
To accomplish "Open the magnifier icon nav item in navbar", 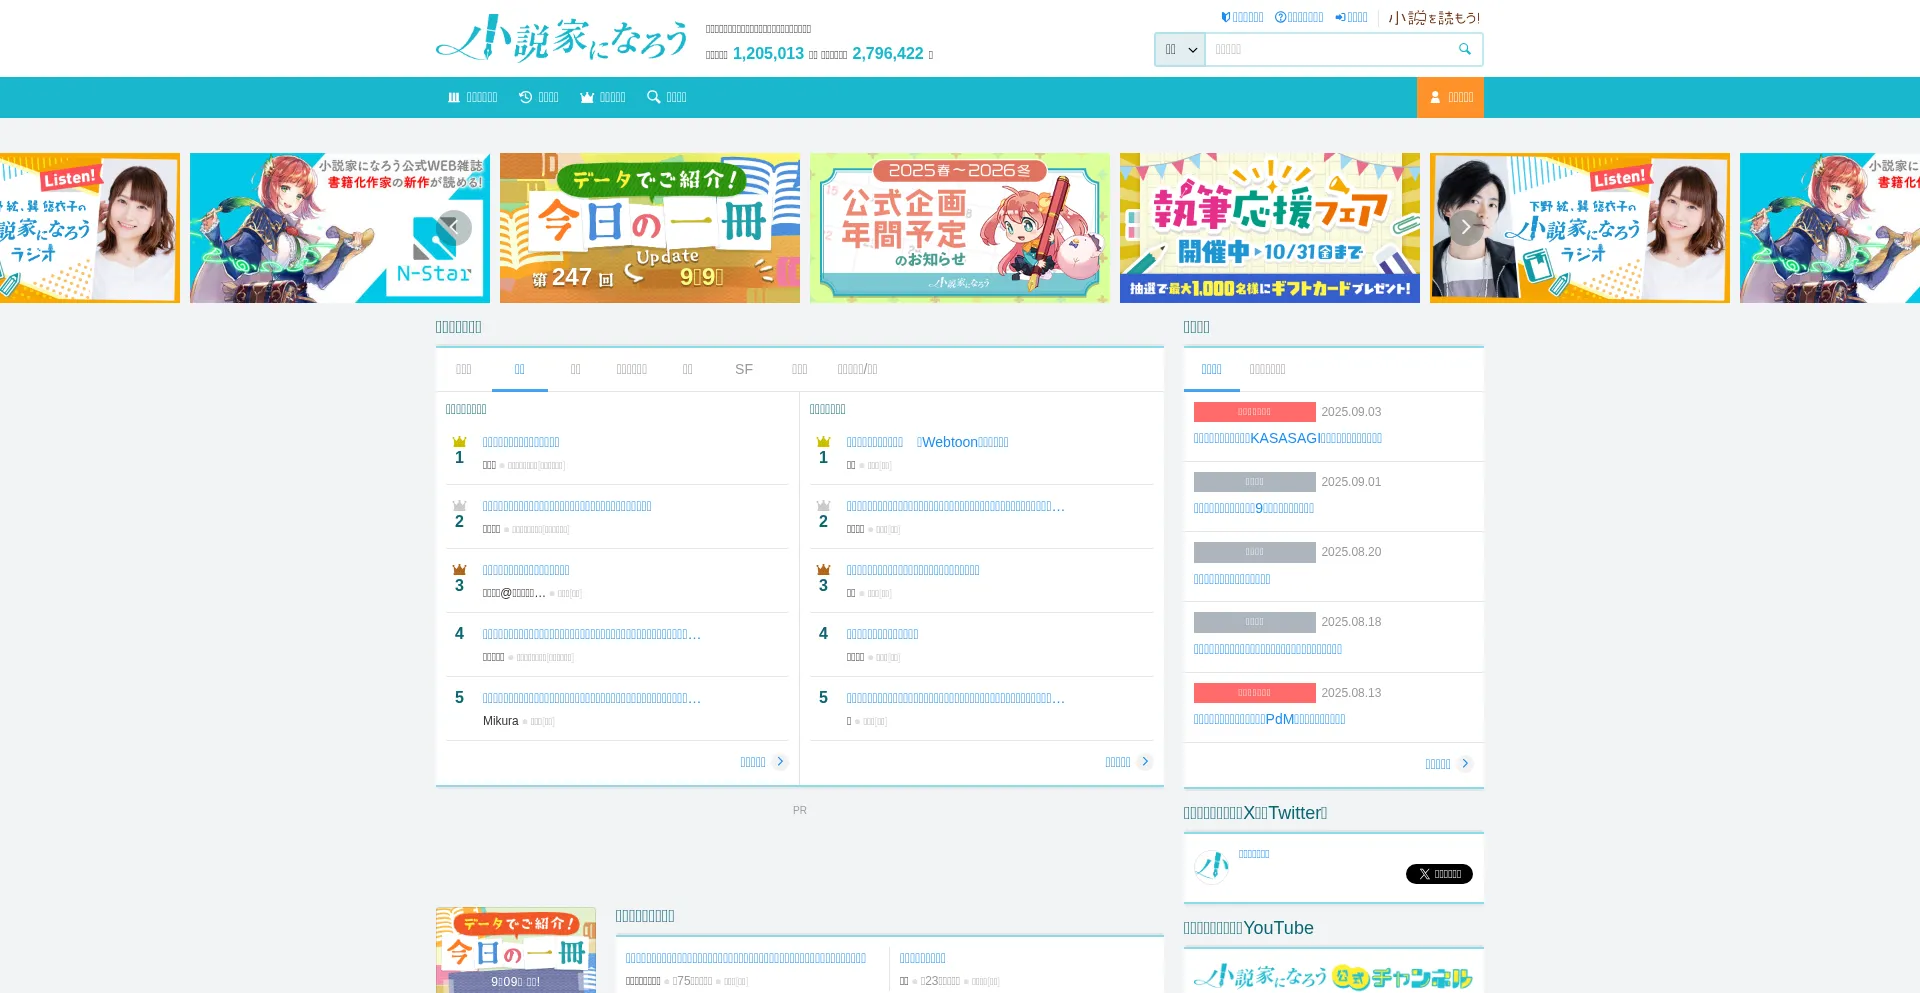I will pos(667,97).
